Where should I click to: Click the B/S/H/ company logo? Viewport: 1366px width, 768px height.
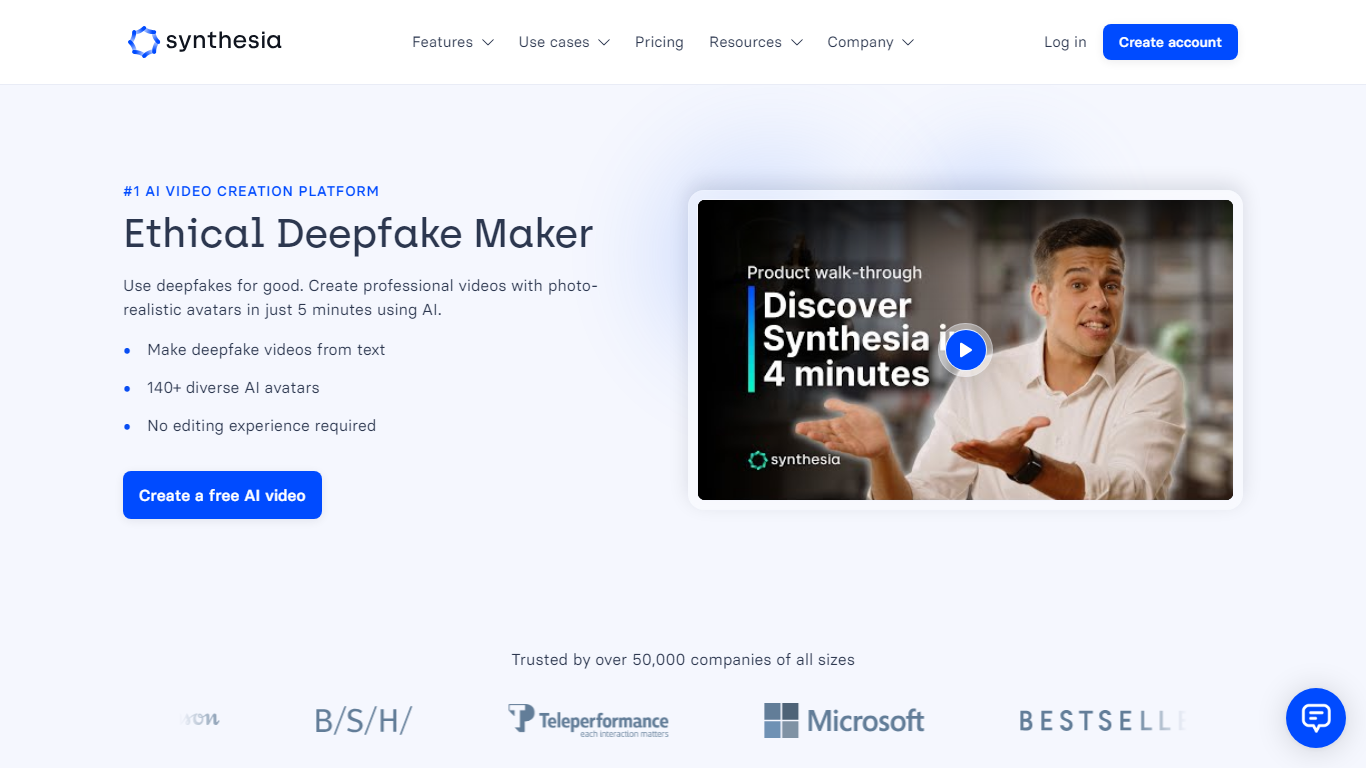[x=363, y=720]
